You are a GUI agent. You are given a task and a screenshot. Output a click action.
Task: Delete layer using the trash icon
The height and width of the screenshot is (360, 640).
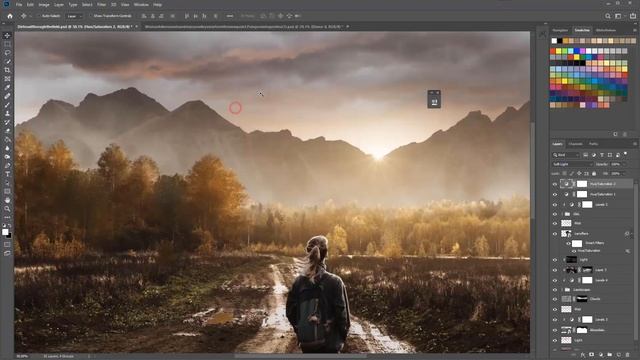point(628,355)
